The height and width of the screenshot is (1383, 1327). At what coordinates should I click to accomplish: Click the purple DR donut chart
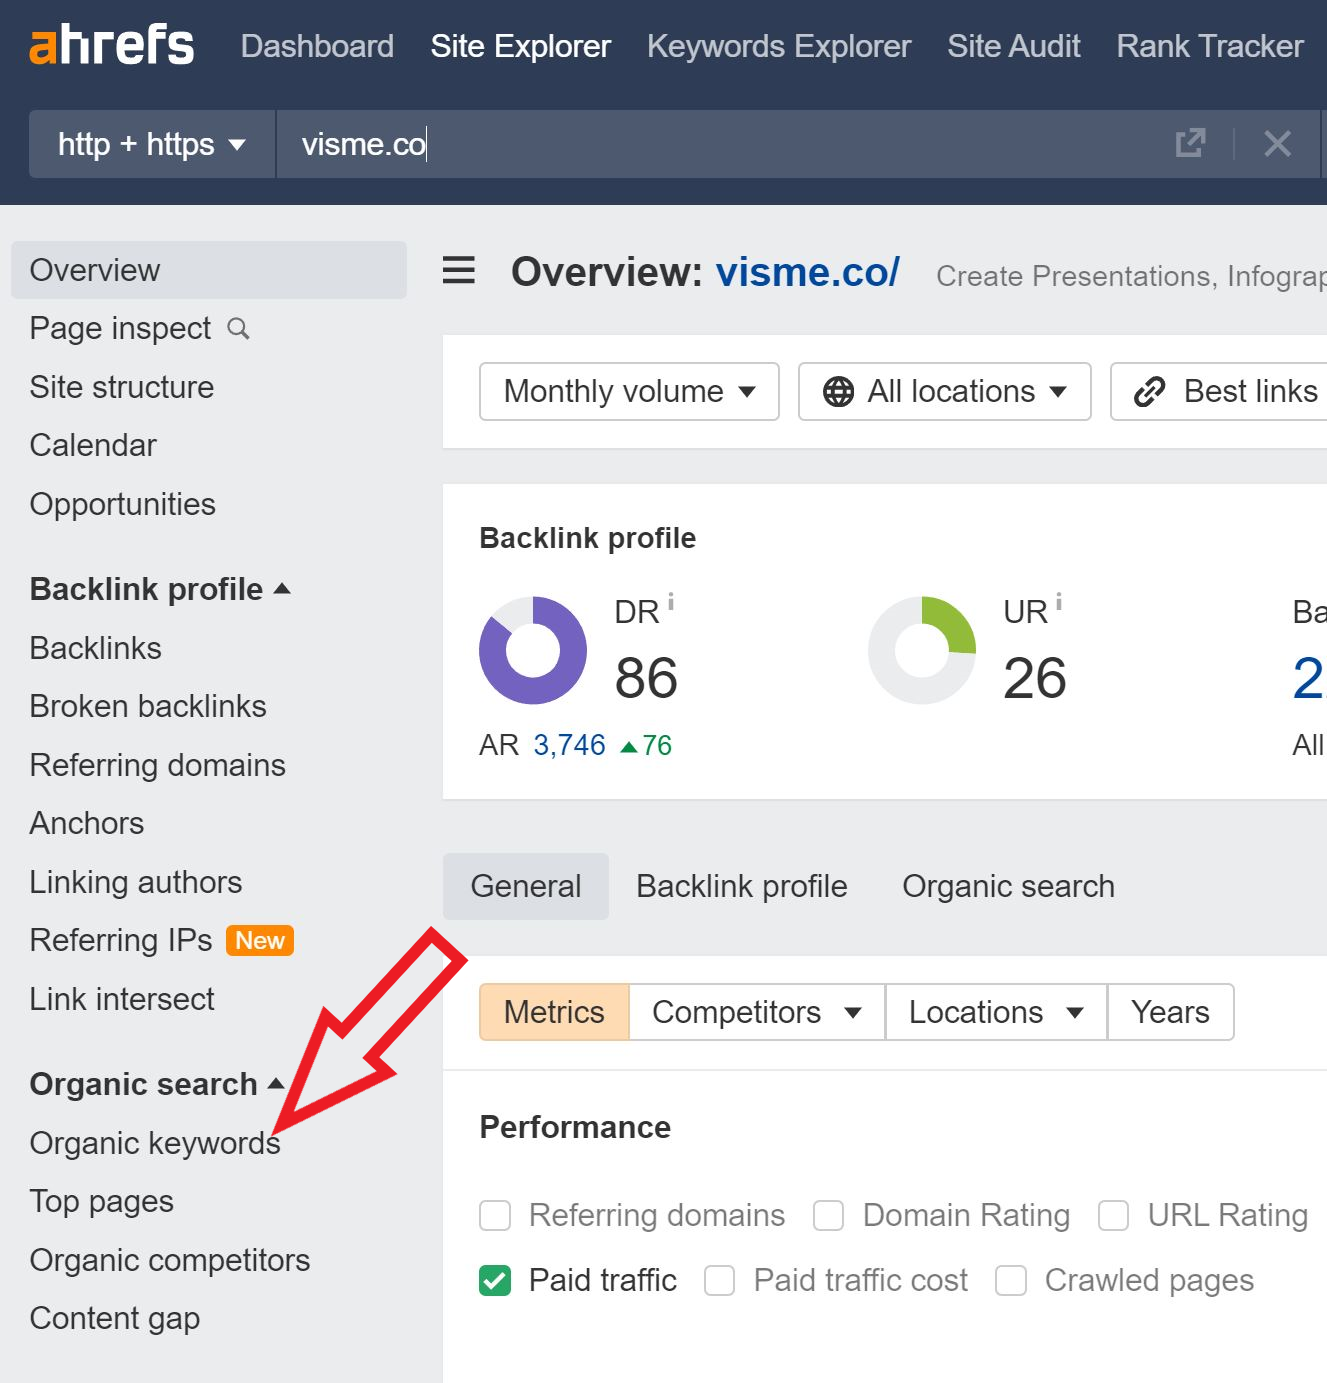(x=533, y=650)
